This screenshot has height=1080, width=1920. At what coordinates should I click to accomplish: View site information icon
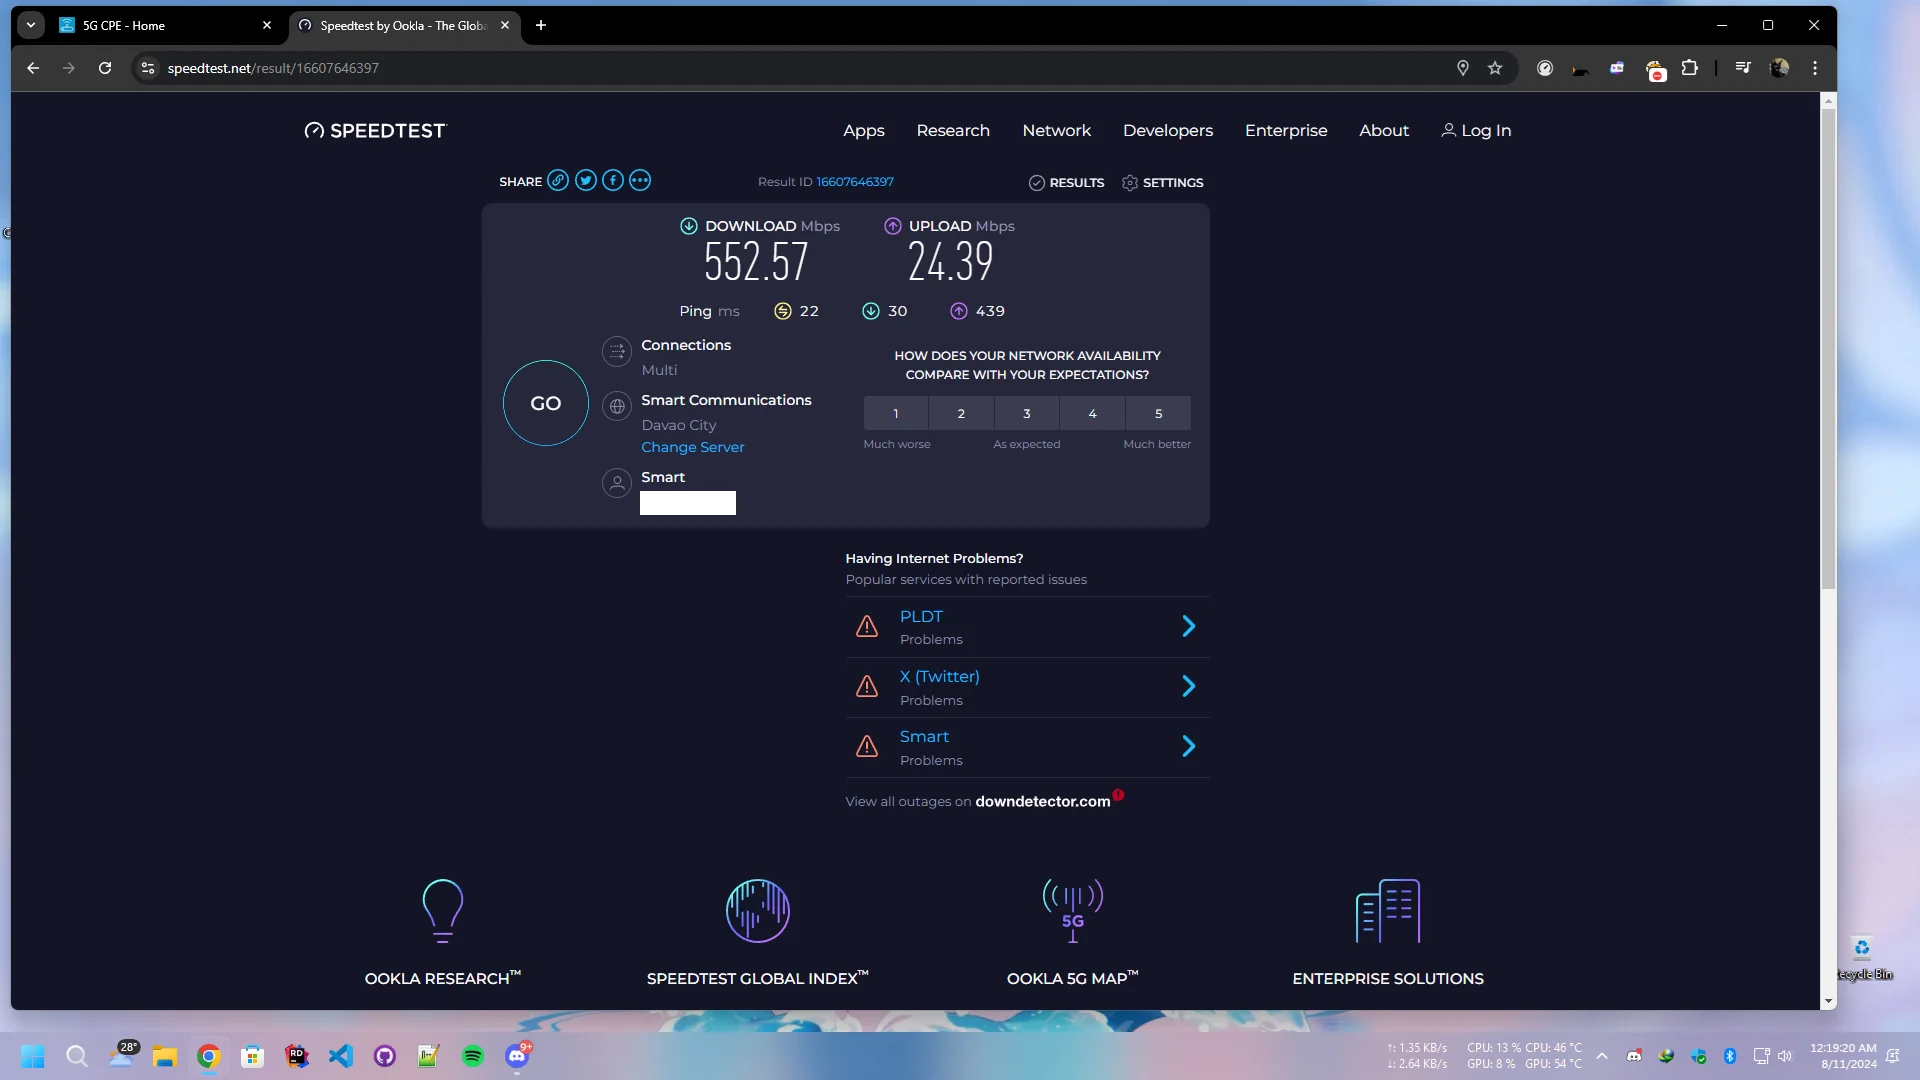pyautogui.click(x=147, y=68)
